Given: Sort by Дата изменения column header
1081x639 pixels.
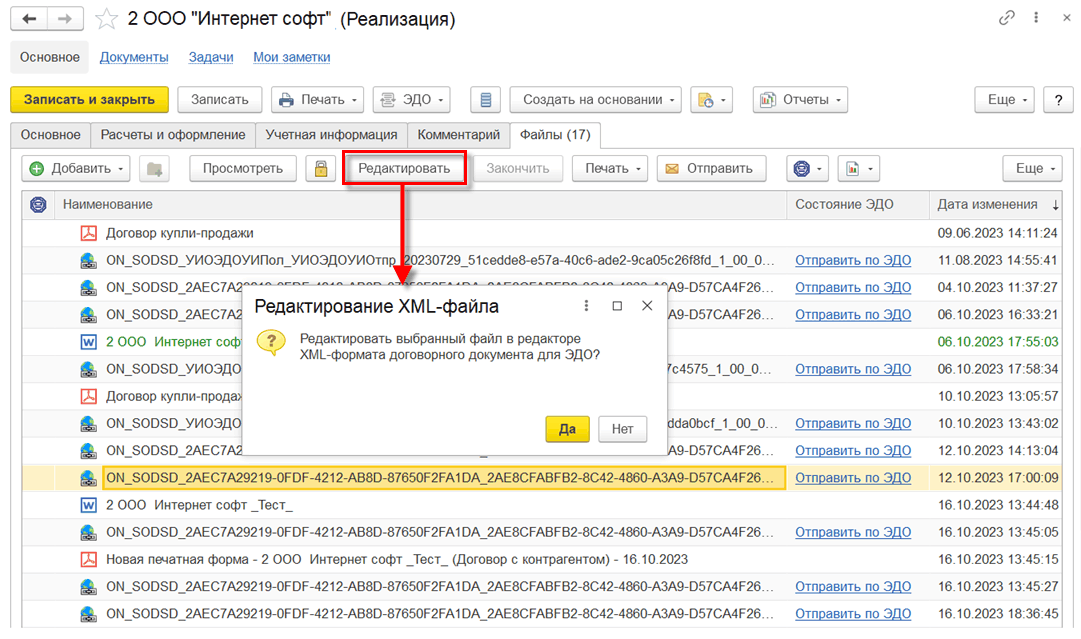Looking at the screenshot, I should [x=987, y=204].
